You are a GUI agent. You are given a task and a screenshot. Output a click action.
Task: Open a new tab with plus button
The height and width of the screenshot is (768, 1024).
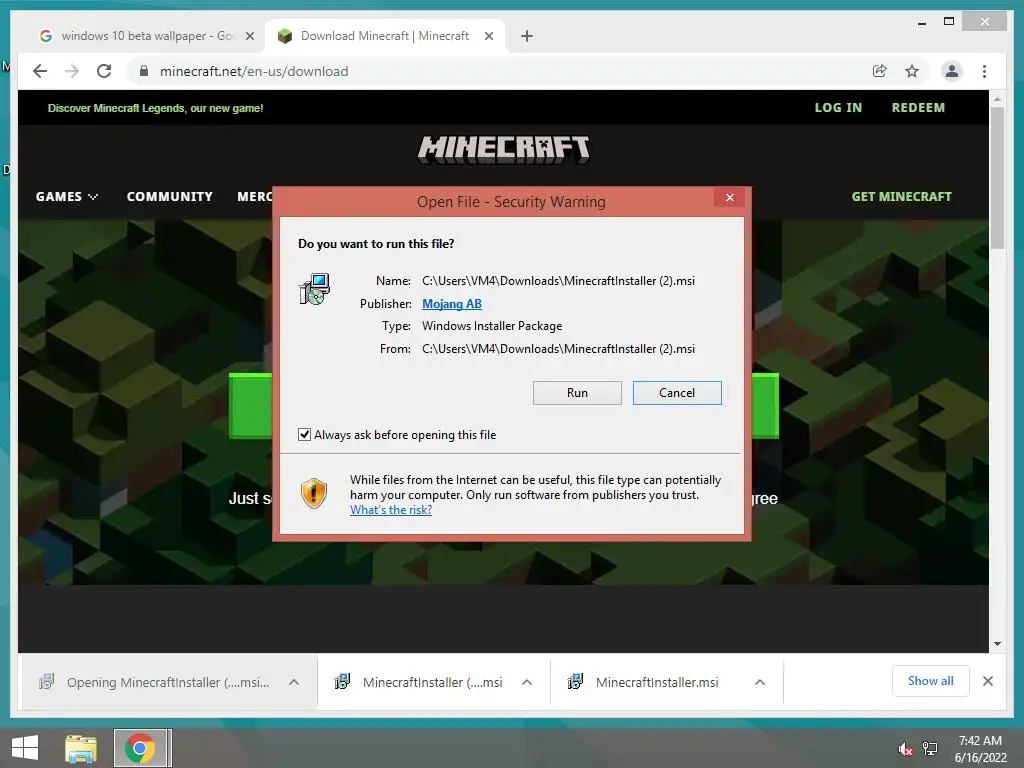tap(527, 36)
